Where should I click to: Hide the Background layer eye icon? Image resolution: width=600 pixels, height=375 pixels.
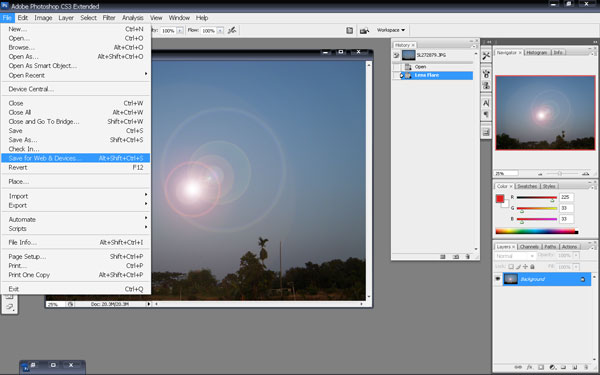pos(498,279)
